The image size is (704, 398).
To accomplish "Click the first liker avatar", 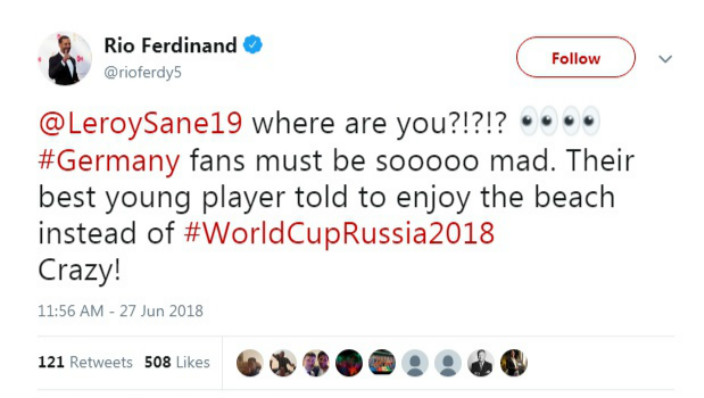I will pos(250,363).
